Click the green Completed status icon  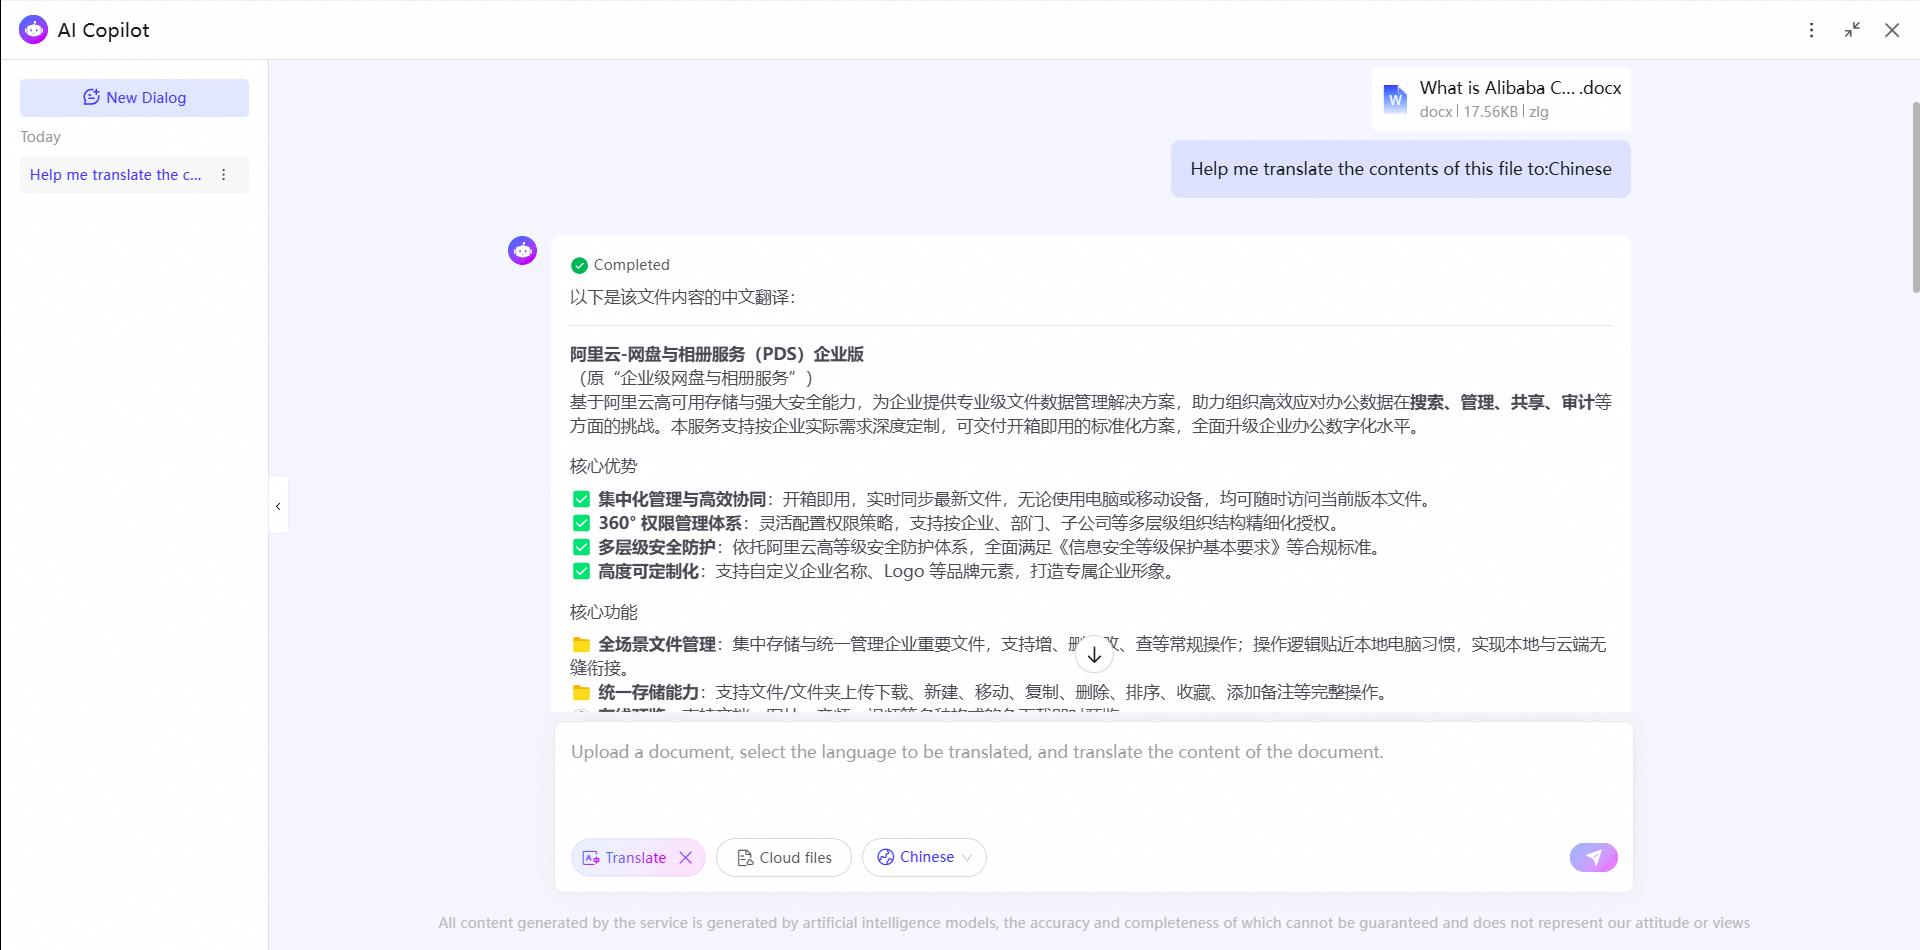coord(579,265)
